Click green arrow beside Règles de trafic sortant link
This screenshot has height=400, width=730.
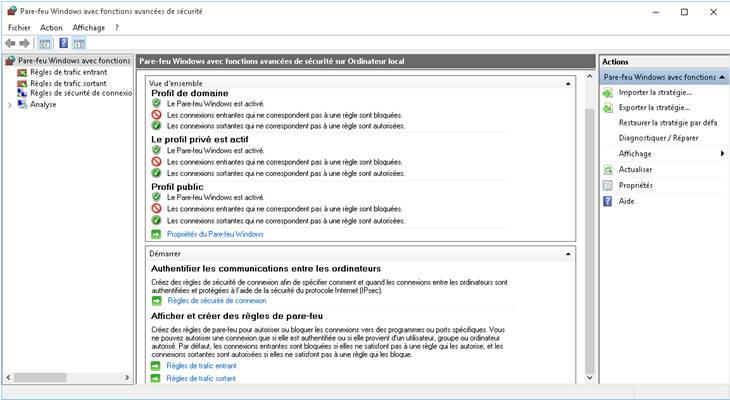[156, 378]
